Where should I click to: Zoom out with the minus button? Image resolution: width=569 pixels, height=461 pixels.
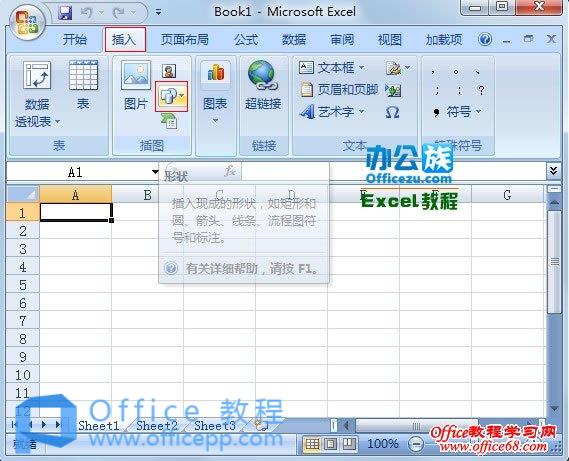[x=416, y=444]
